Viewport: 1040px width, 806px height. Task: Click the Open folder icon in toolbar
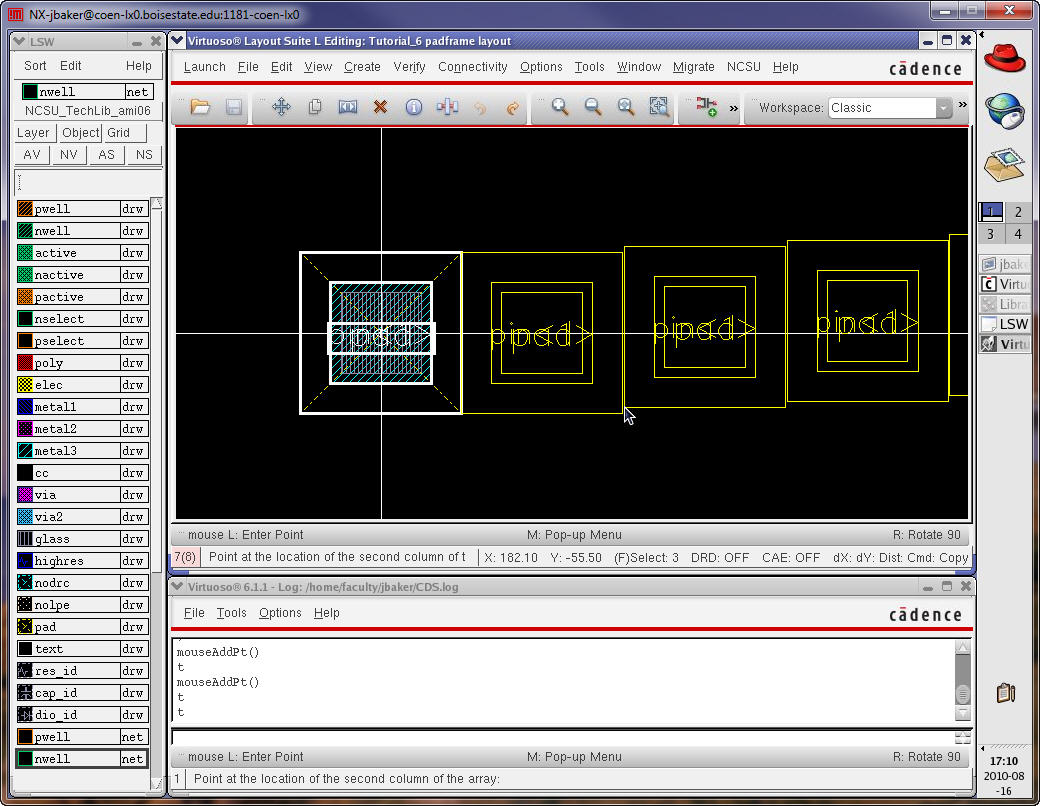tap(200, 108)
